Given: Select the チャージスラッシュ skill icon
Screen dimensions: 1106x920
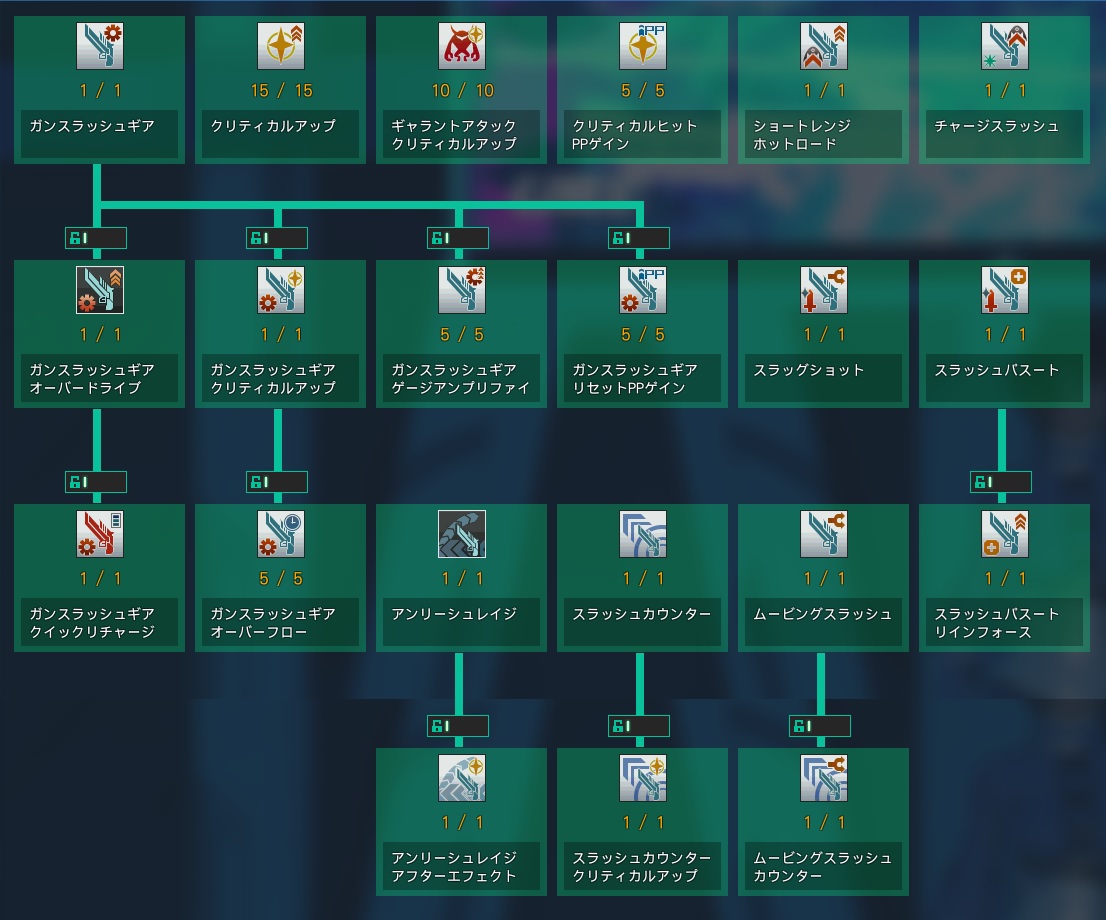Looking at the screenshot, I should tap(1005, 46).
